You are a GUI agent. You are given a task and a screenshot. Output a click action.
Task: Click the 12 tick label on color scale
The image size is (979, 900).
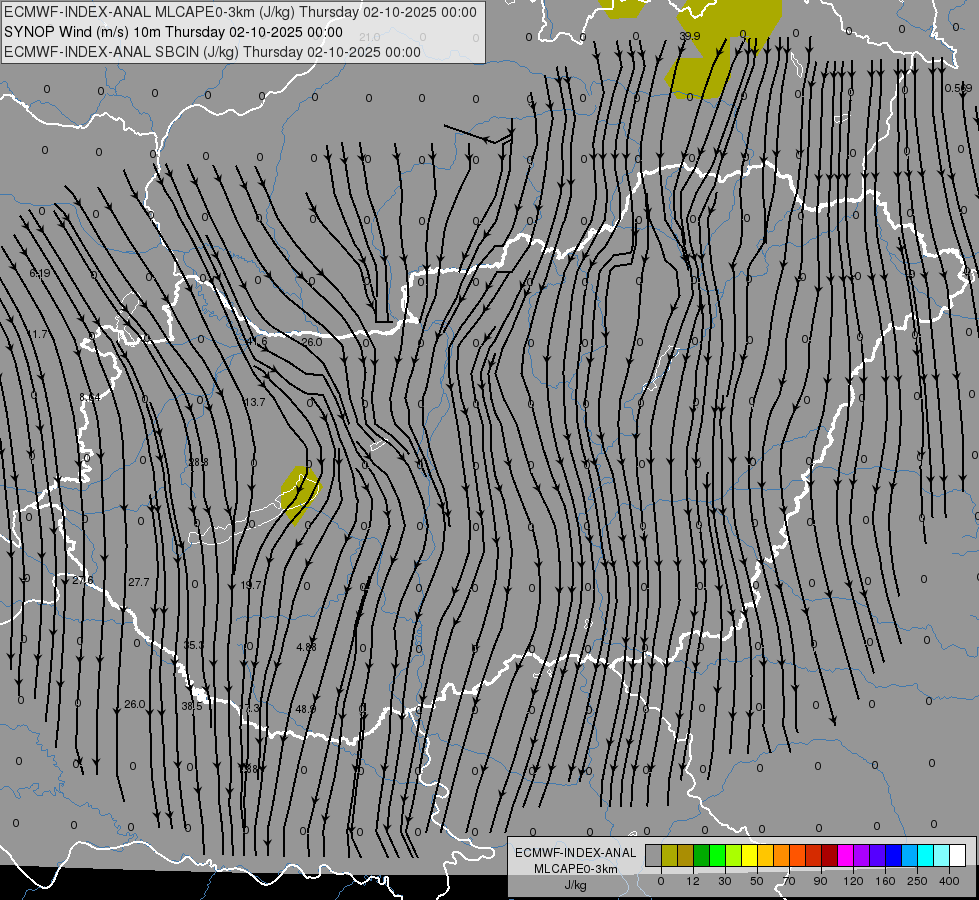pyautogui.click(x=692, y=881)
